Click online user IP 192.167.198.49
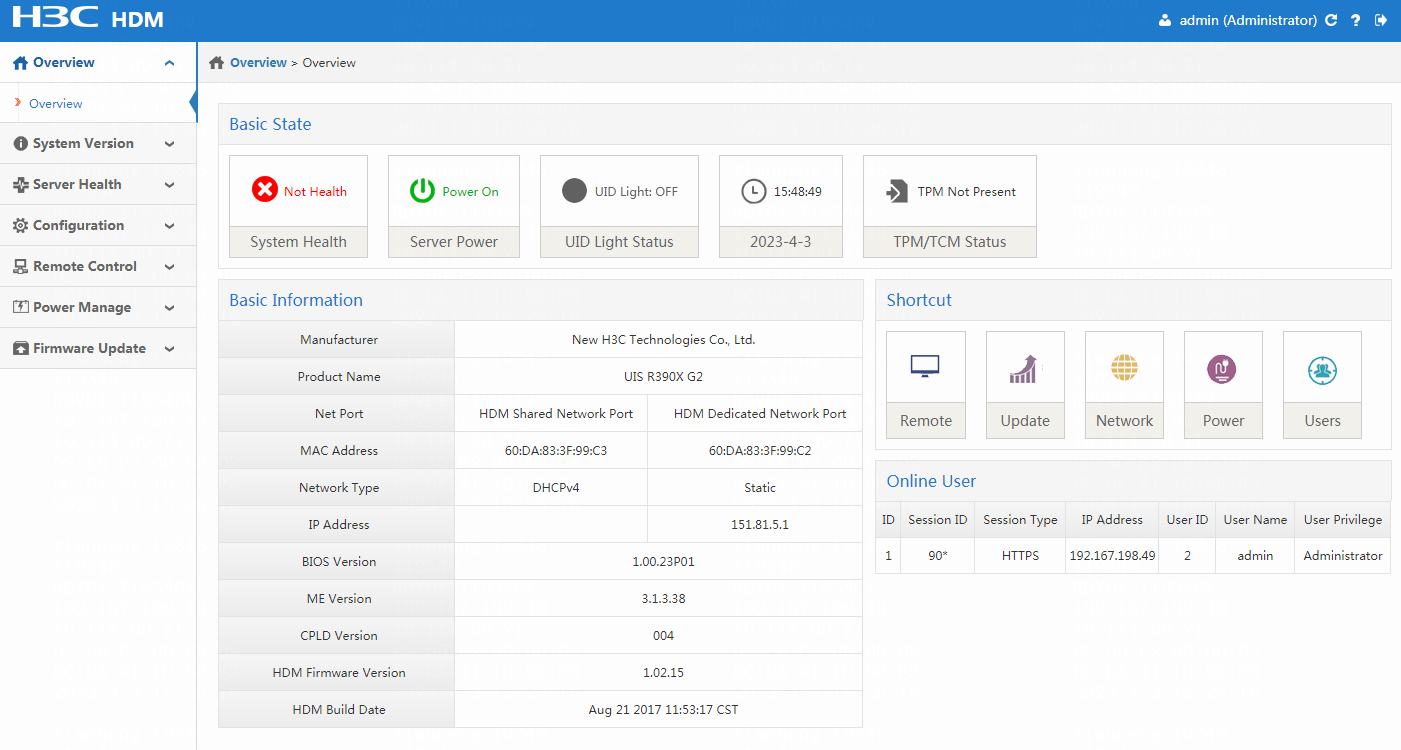Screen dimensions: 1401x750 (1112, 556)
